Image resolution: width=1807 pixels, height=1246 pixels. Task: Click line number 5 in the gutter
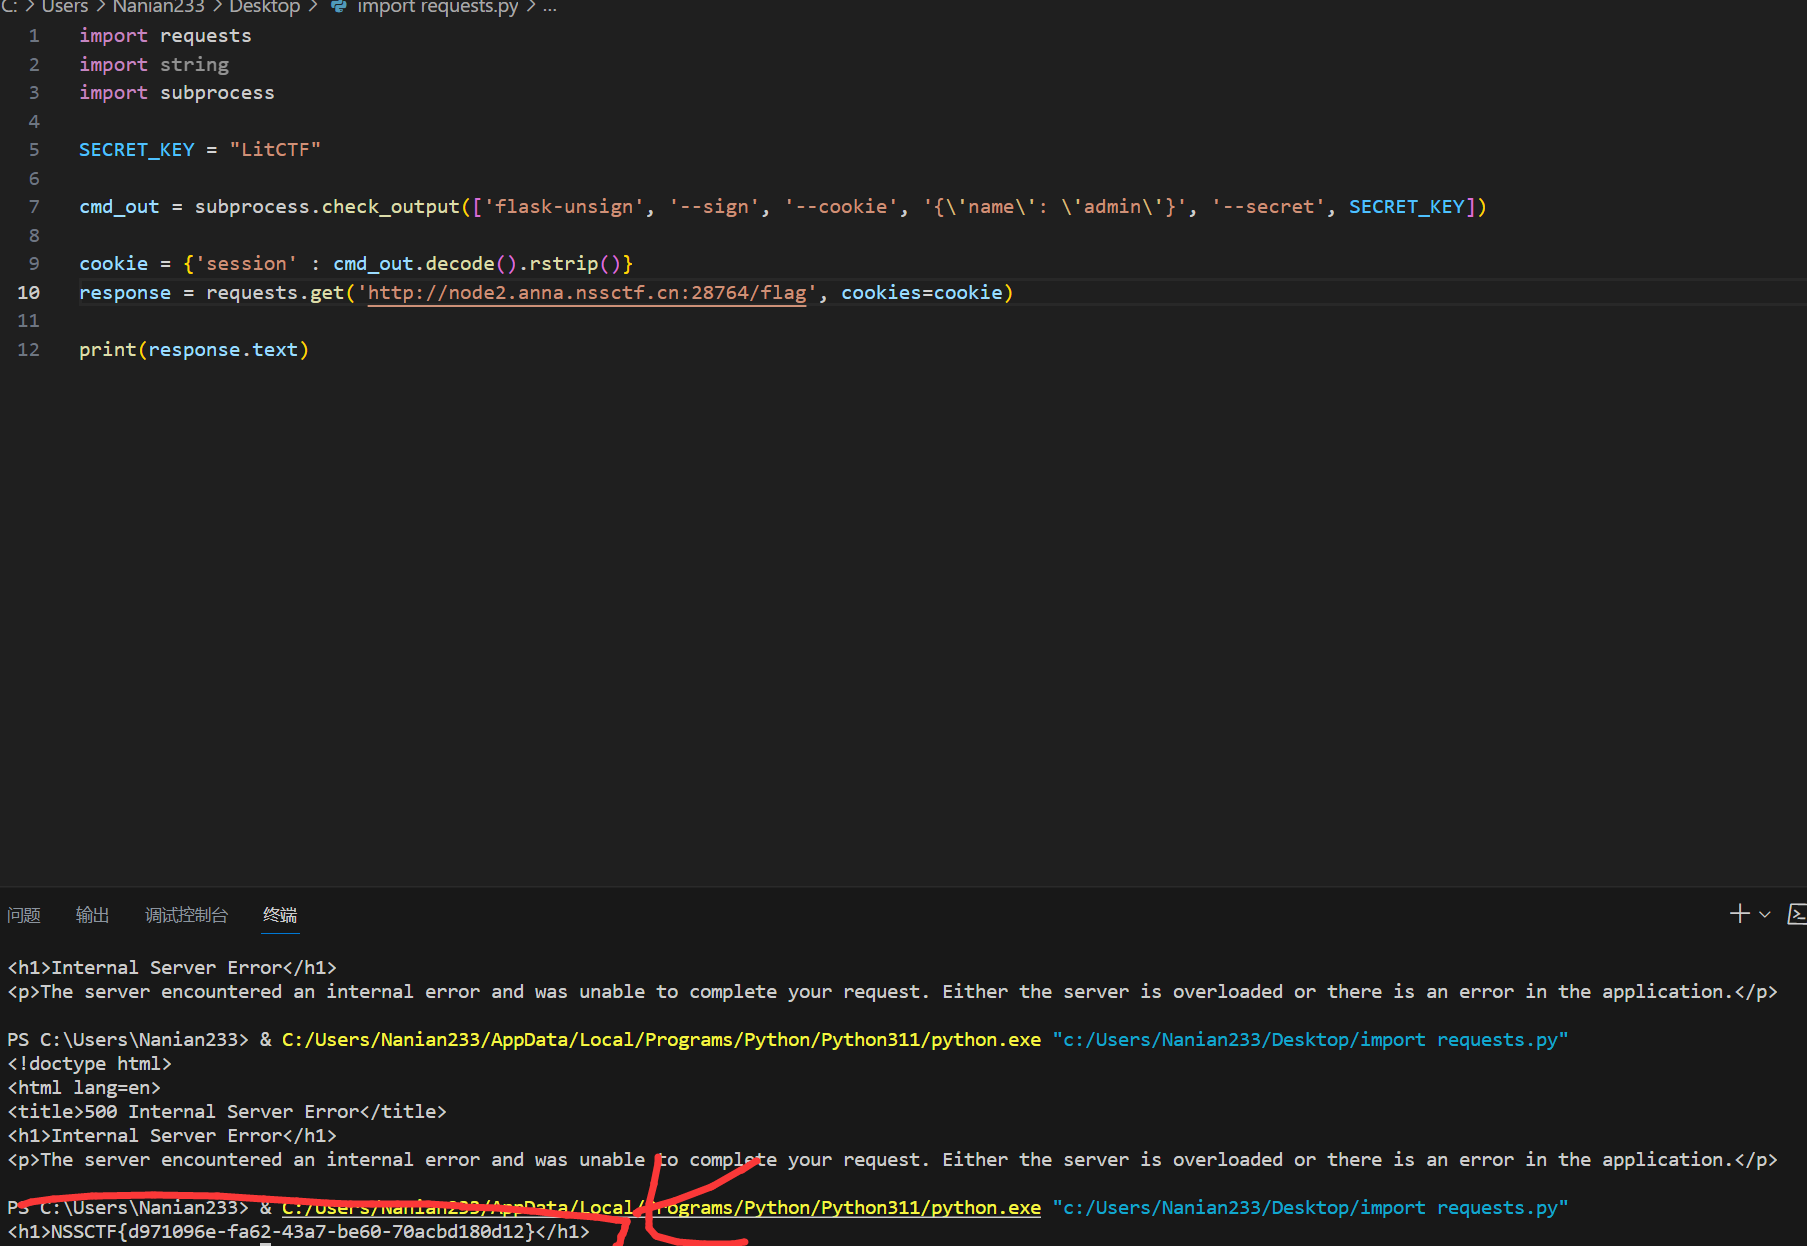[34, 150]
